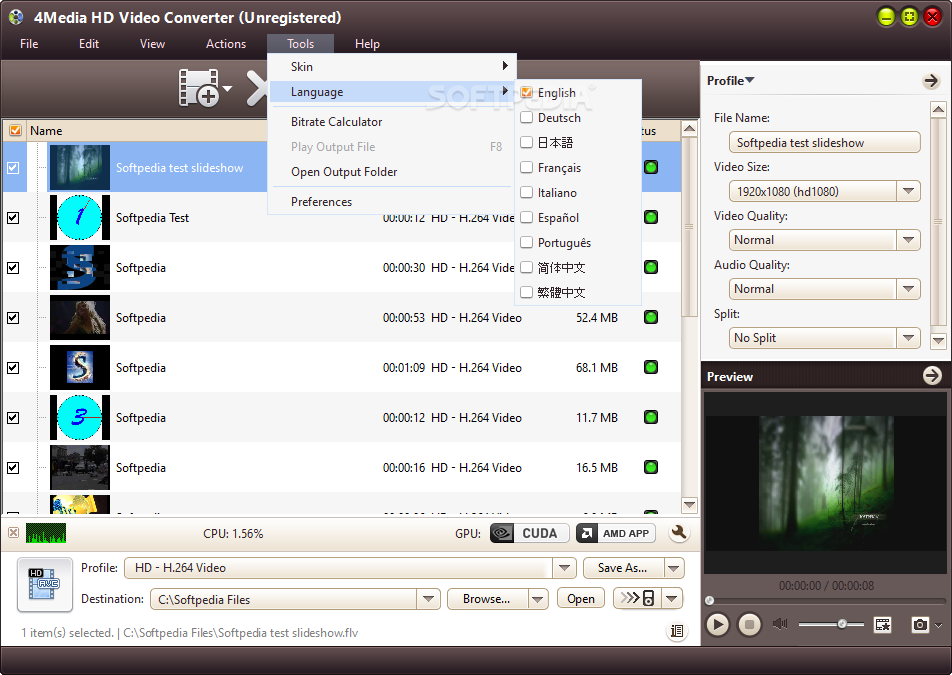Play the preview video
This screenshot has height=675, width=952.
coord(717,624)
